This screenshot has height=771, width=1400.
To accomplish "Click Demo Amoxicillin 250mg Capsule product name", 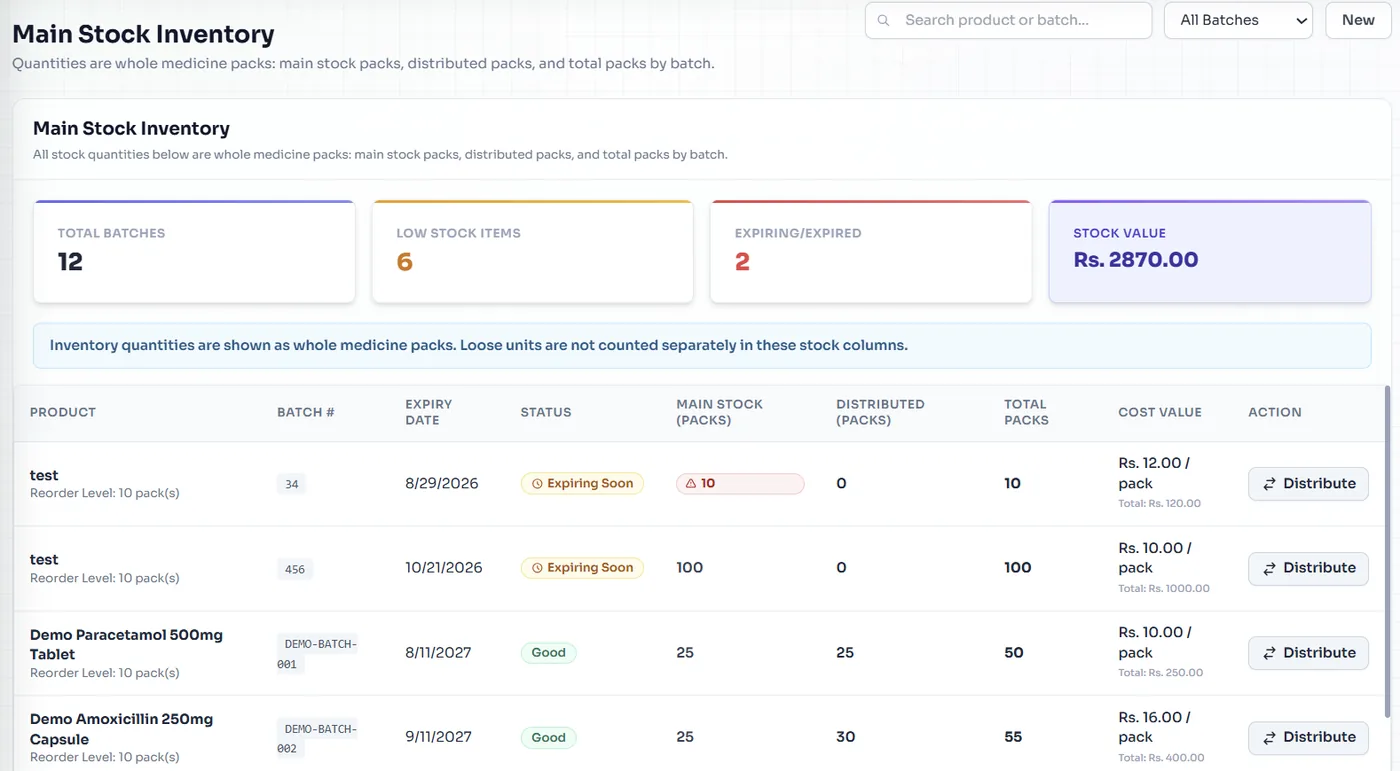I will (121, 729).
